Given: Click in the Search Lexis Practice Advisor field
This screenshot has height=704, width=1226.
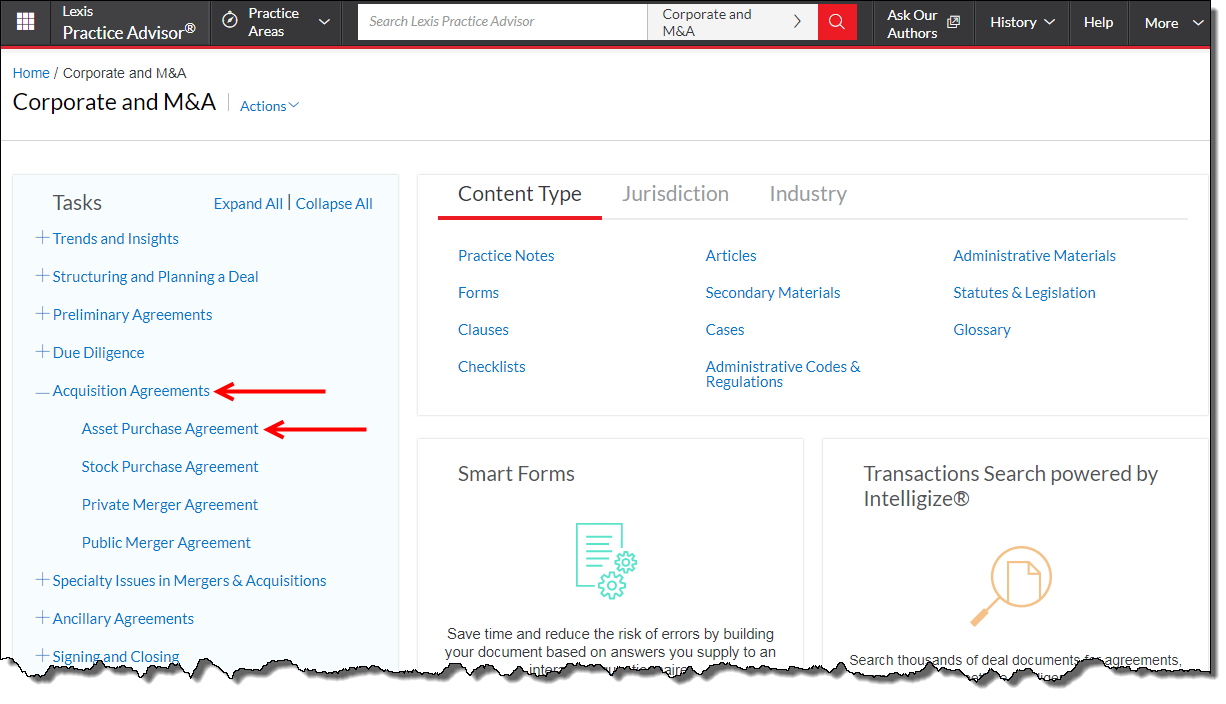Looking at the screenshot, I should click(x=503, y=22).
